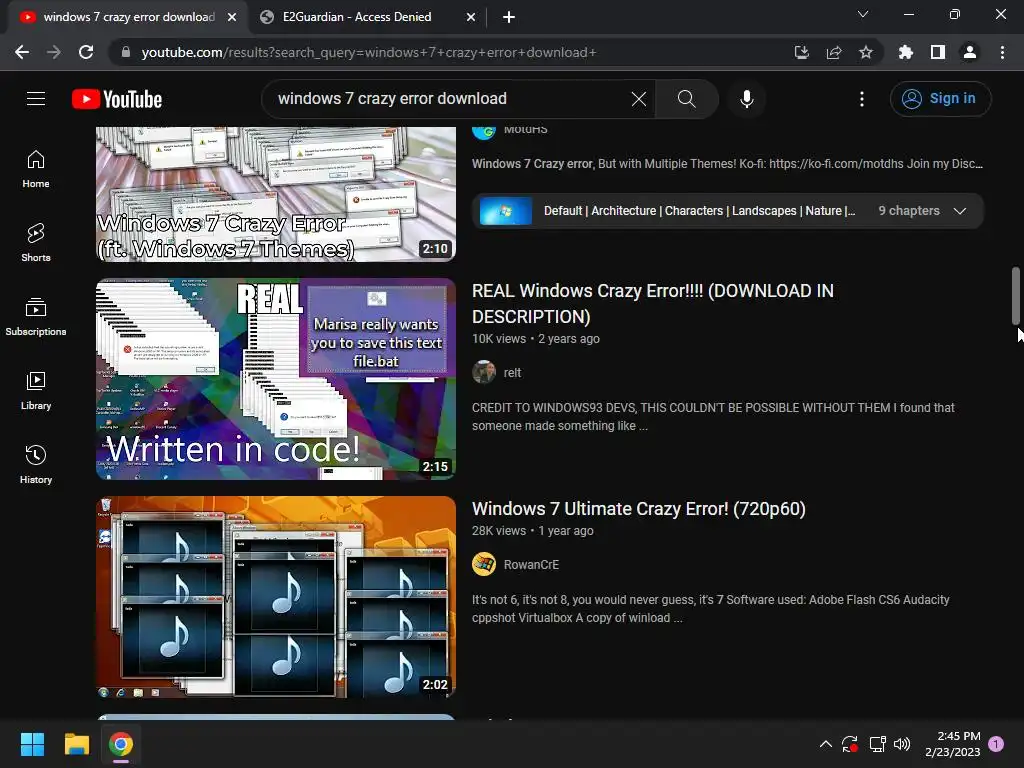
Task: Share this page via address bar icon
Action: coord(834,52)
